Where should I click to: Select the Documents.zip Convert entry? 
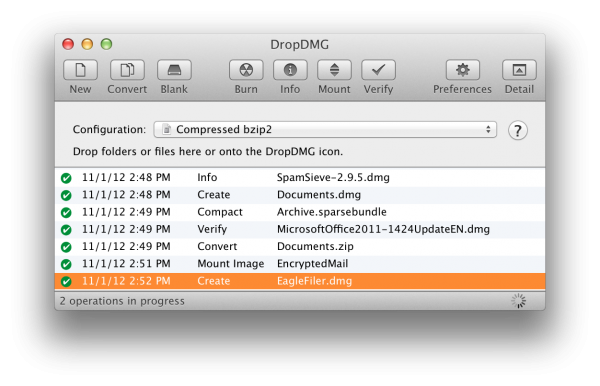pos(300,246)
